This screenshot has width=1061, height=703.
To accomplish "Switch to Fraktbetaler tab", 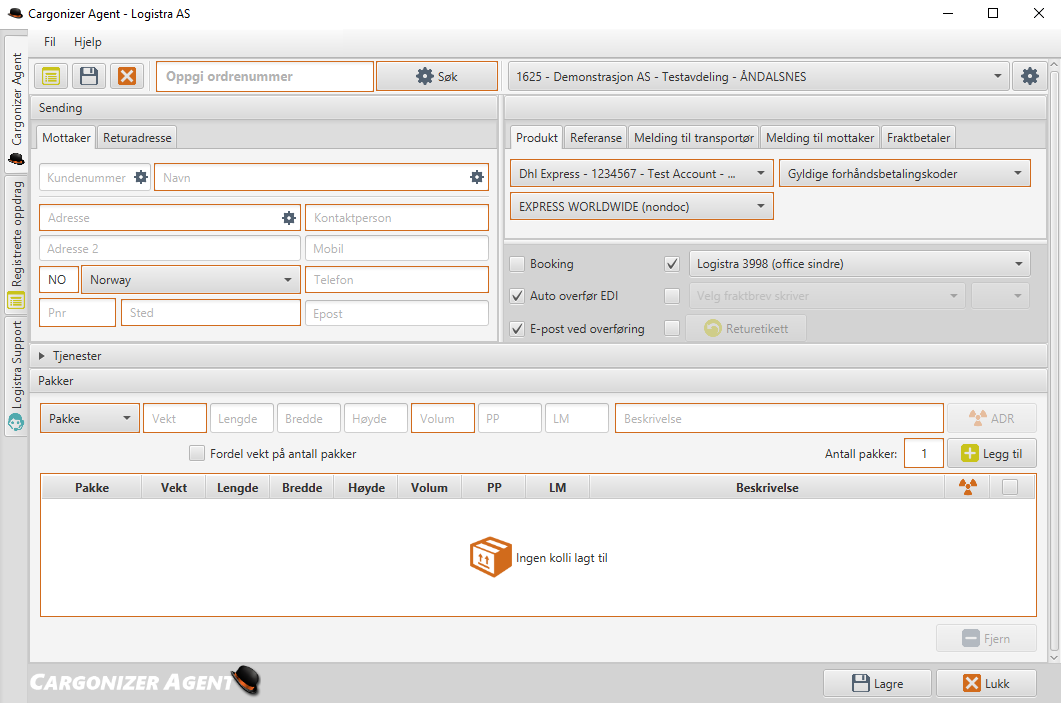I will [918, 137].
